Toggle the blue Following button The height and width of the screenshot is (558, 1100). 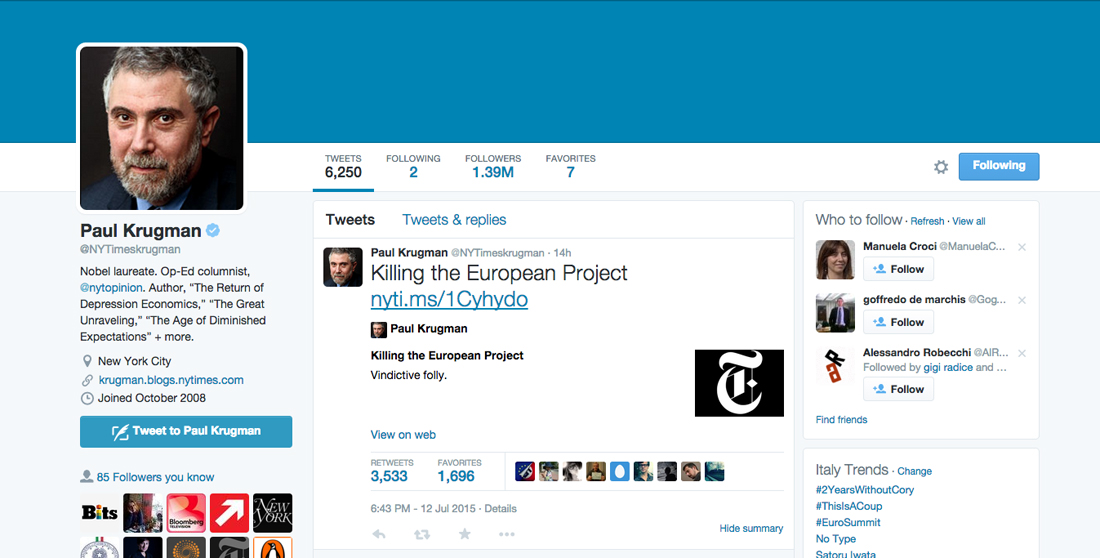click(999, 166)
